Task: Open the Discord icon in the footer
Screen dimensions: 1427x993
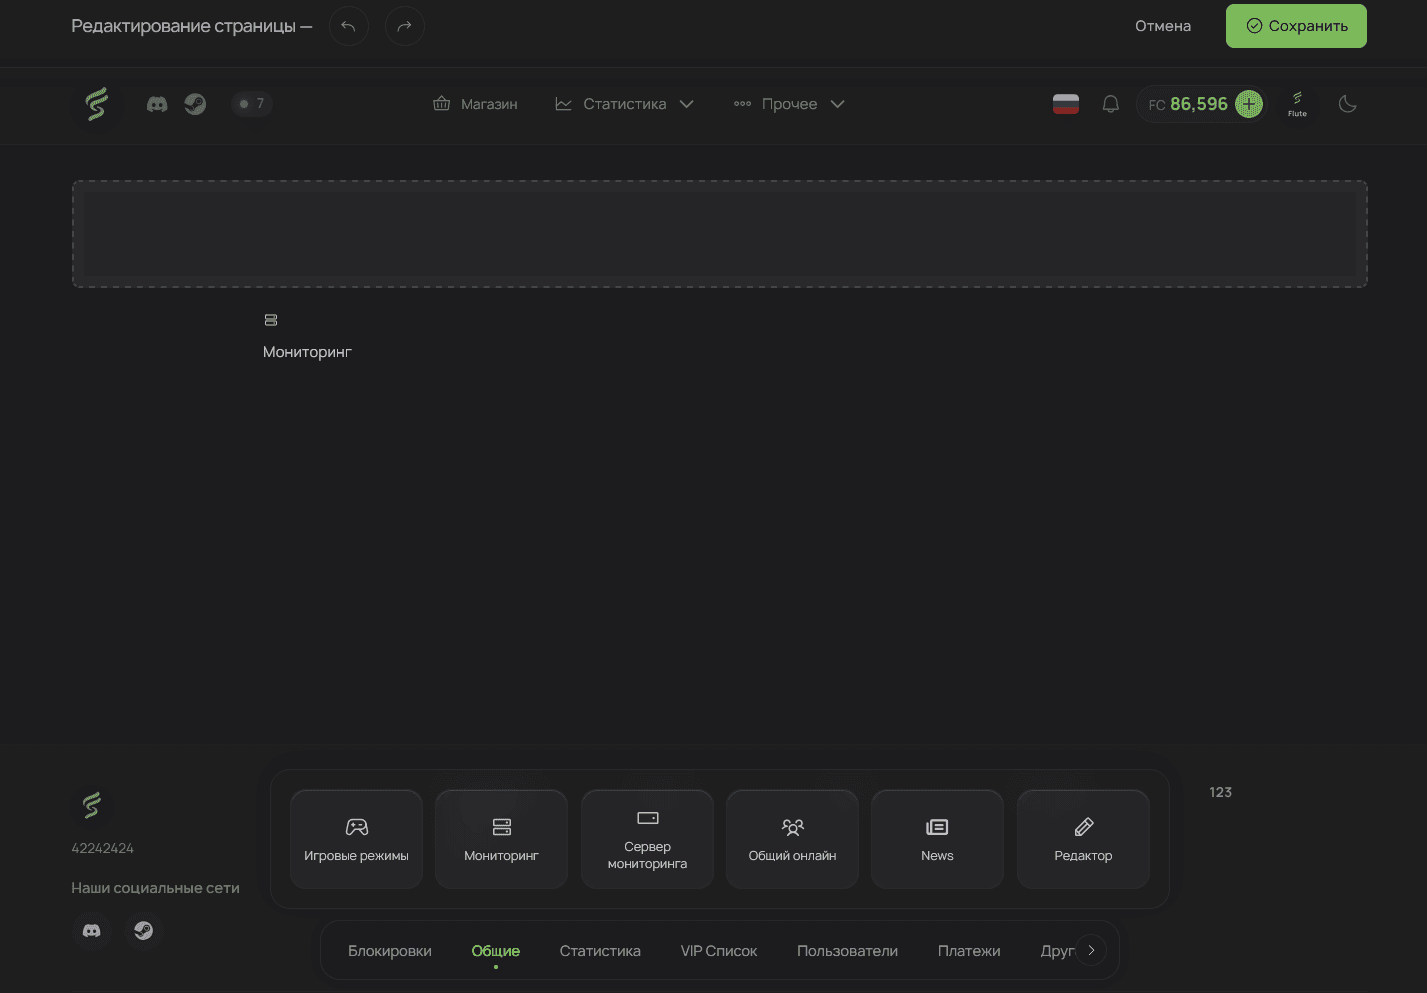Action: coord(91,930)
